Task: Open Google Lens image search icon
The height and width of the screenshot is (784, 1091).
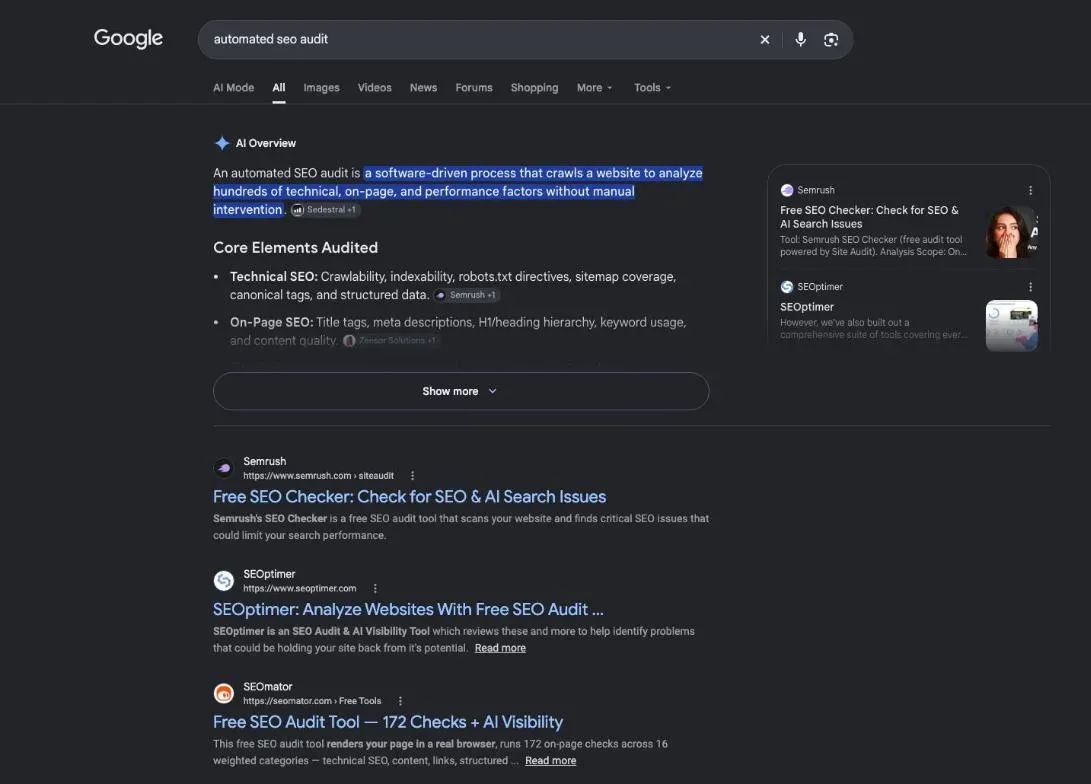Action: tap(831, 40)
